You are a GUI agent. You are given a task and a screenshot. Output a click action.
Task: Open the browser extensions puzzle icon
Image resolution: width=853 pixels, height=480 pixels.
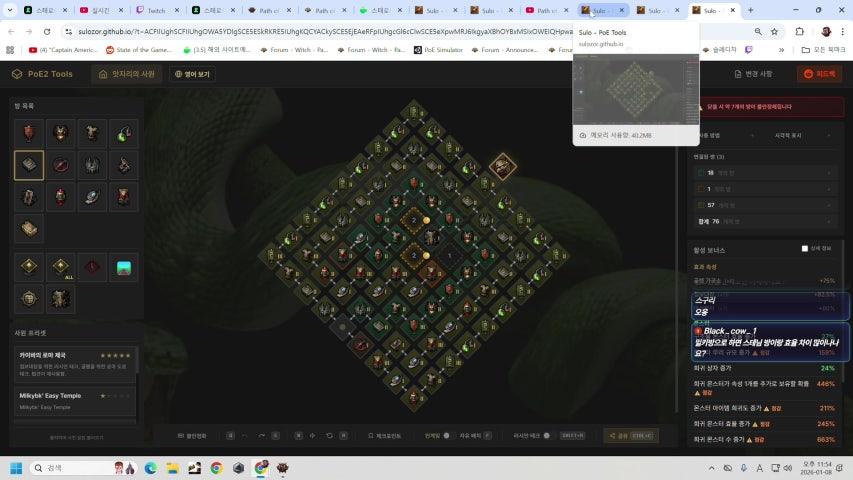pyautogui.click(x=799, y=32)
